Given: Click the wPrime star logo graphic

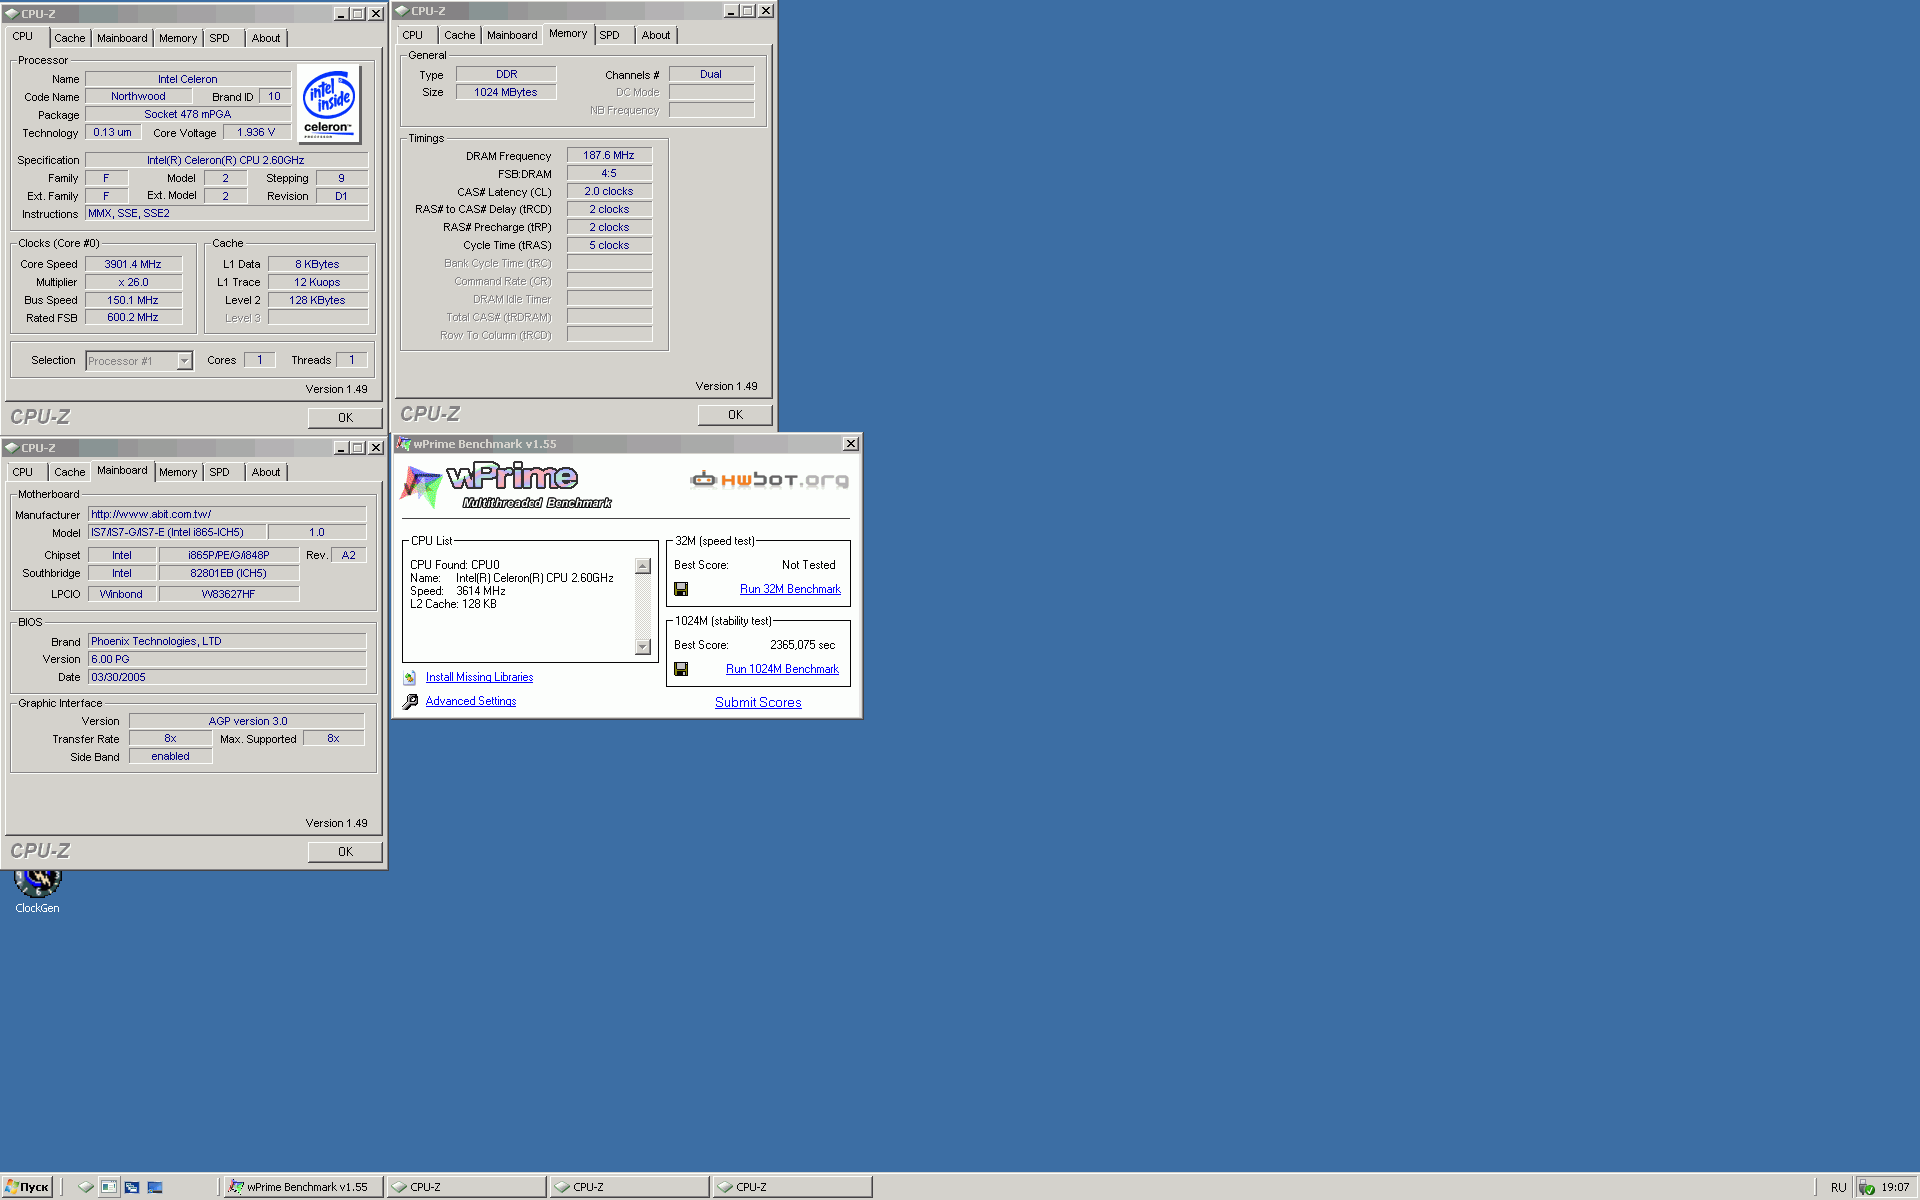Looking at the screenshot, I should (x=421, y=486).
